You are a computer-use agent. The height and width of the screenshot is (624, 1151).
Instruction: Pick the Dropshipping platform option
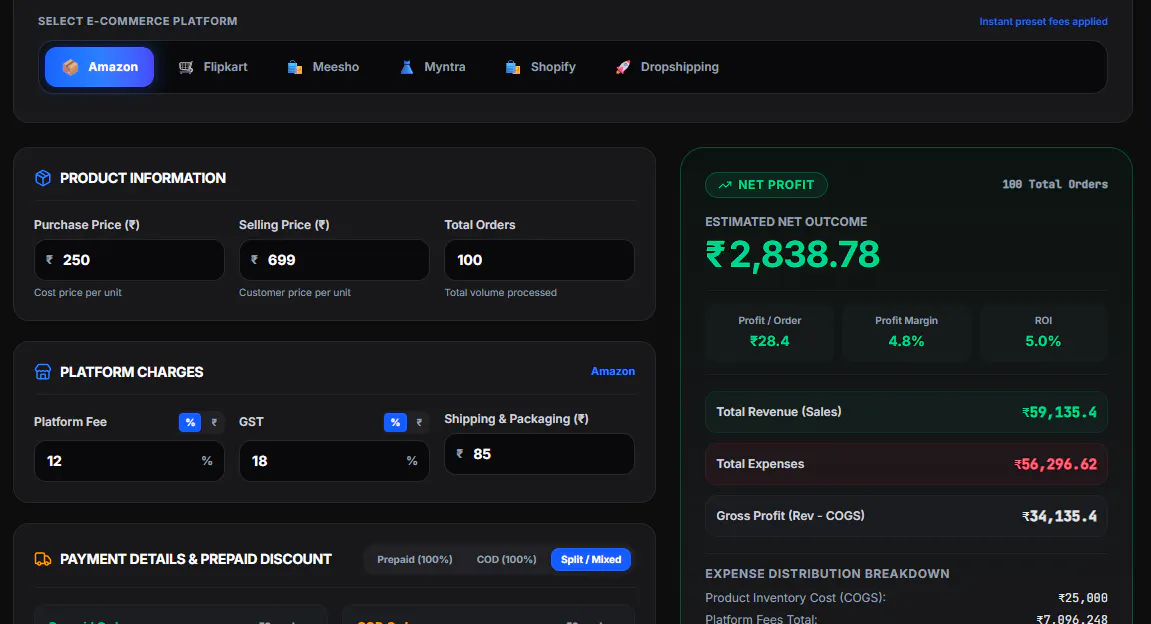coord(667,67)
